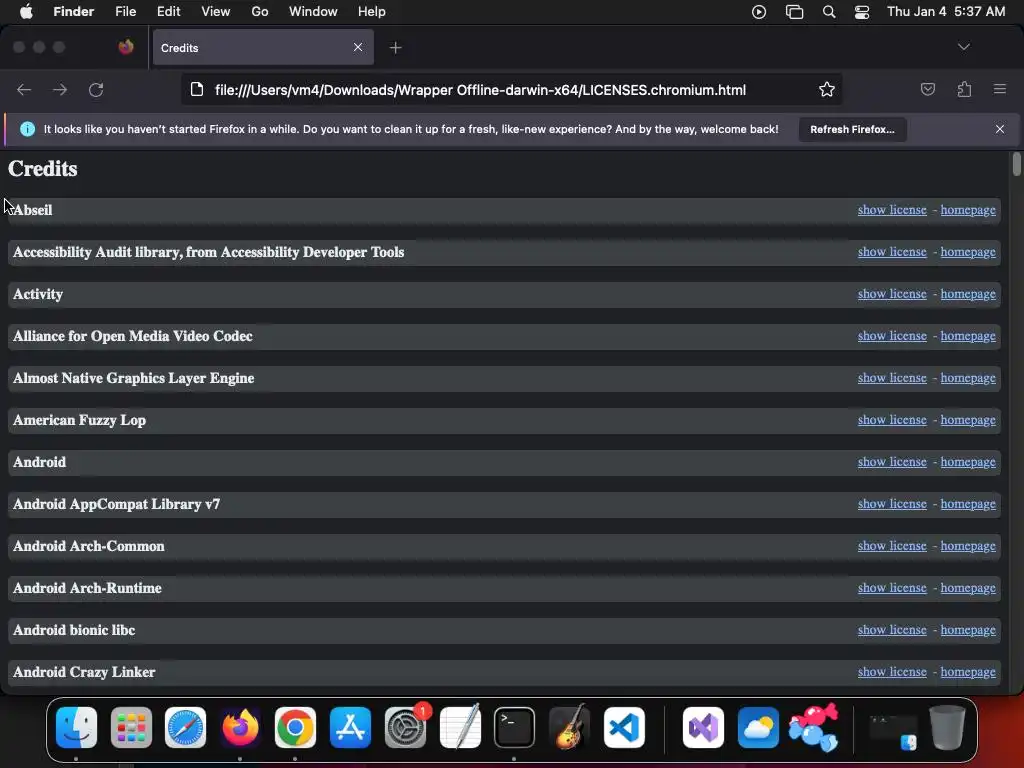Open the Go menu
Screen dimensions: 1024x768
tap(260, 12)
